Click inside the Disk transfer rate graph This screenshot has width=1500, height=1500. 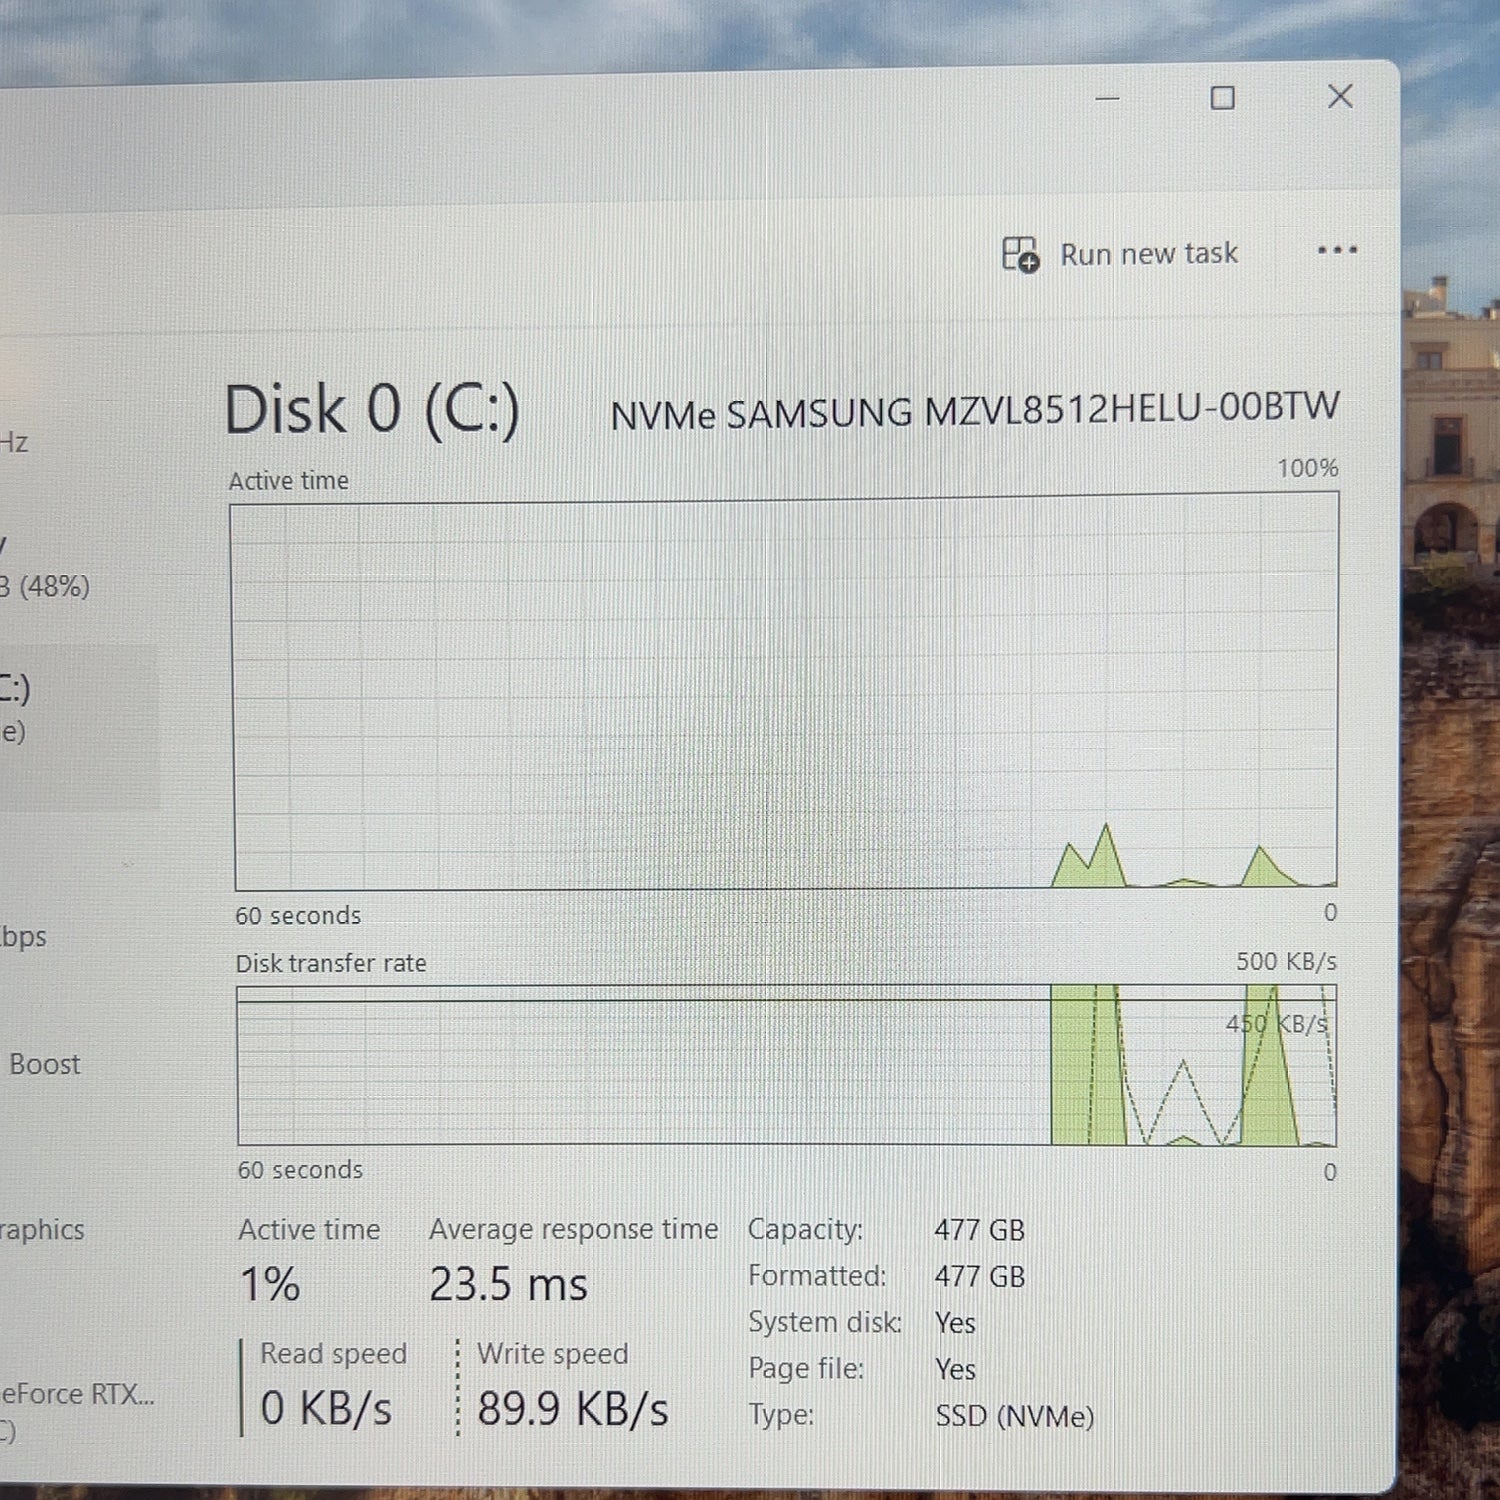click(x=787, y=1066)
